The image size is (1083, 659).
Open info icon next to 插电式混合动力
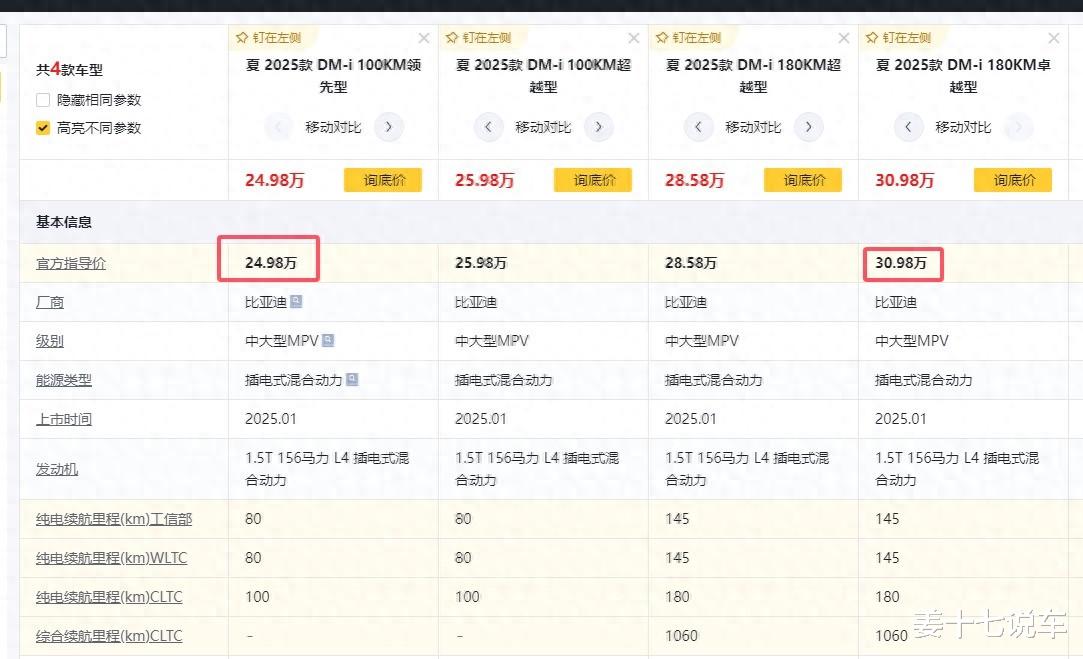click(x=352, y=379)
